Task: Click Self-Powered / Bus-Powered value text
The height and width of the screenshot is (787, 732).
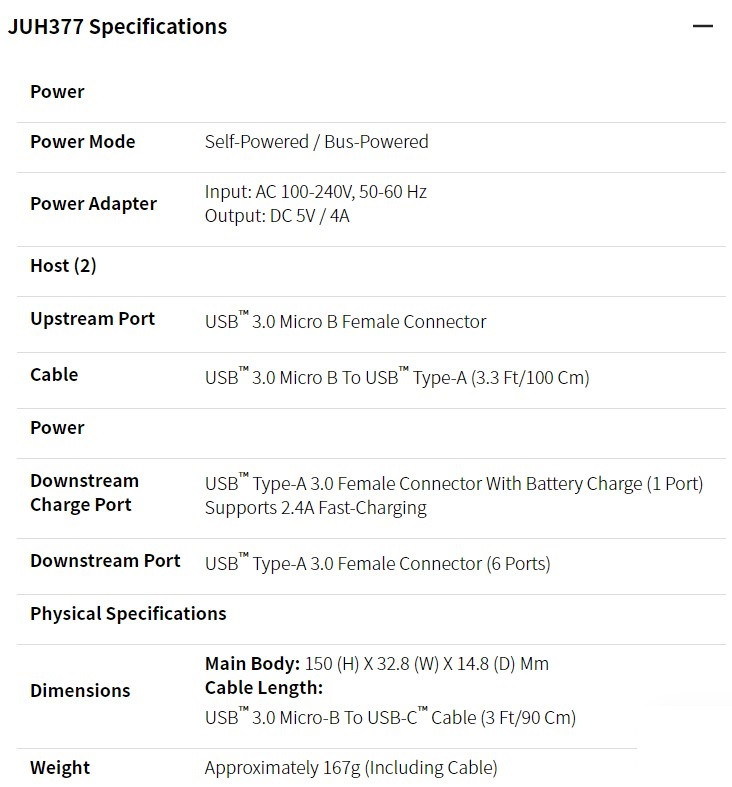Action: click(x=316, y=142)
